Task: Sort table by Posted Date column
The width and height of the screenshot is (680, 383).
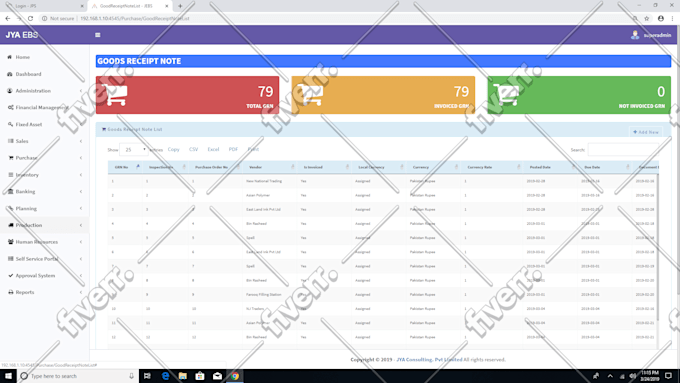Action: [550, 167]
